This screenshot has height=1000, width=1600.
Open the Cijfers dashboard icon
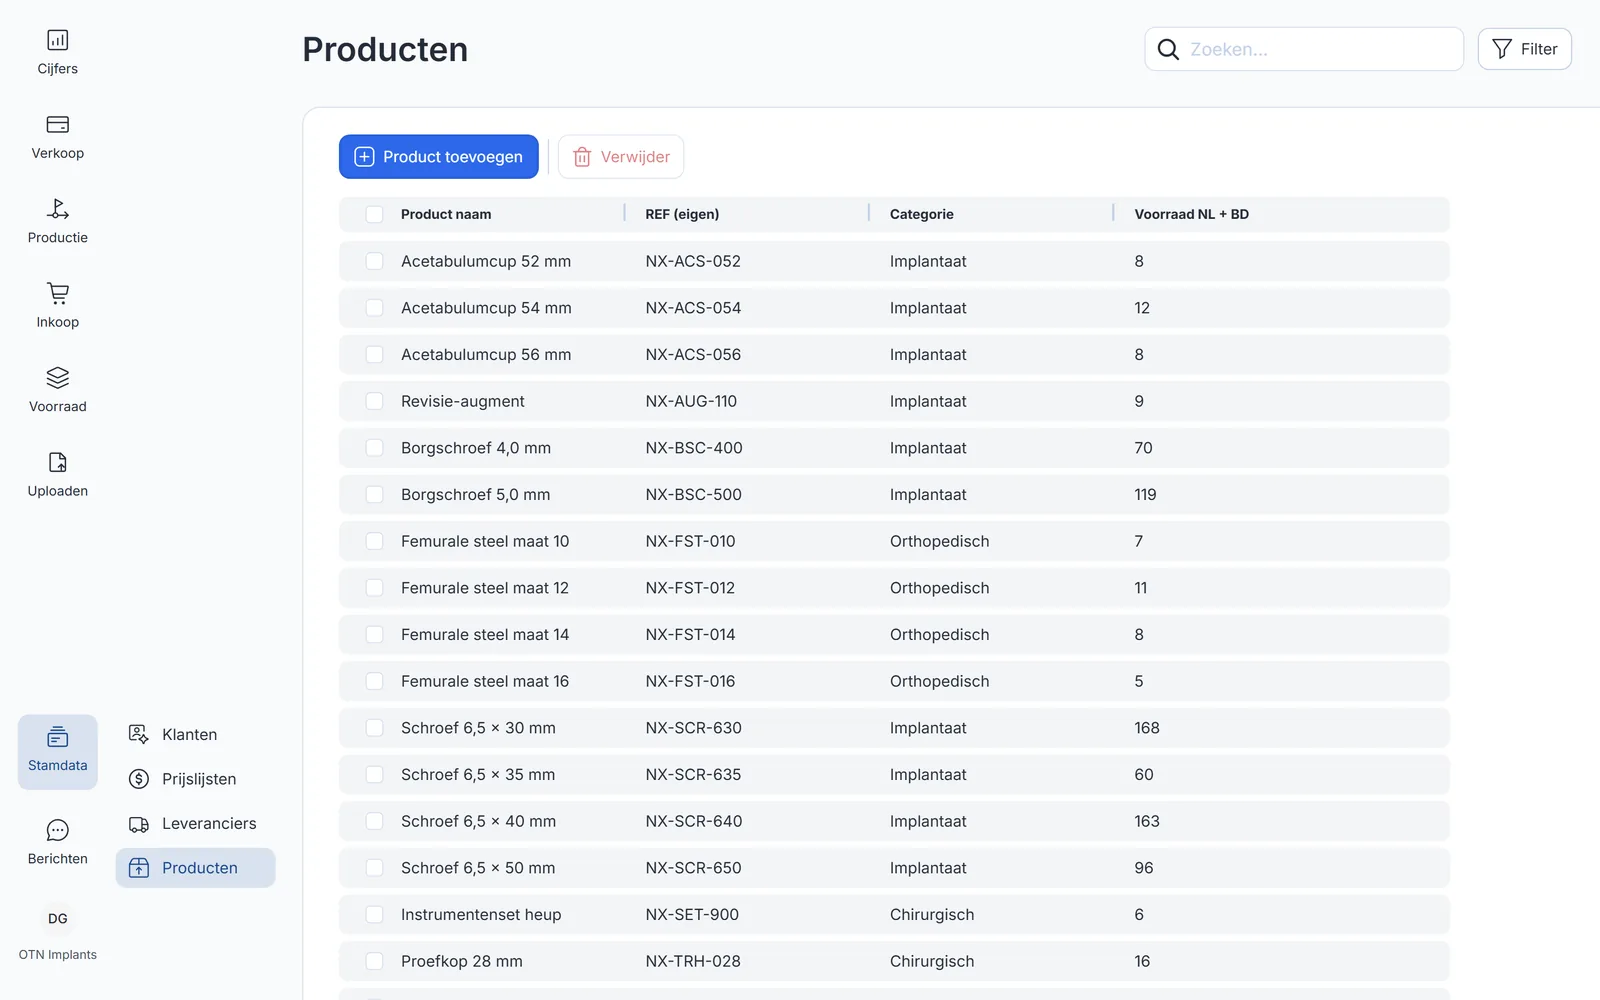pos(58,40)
